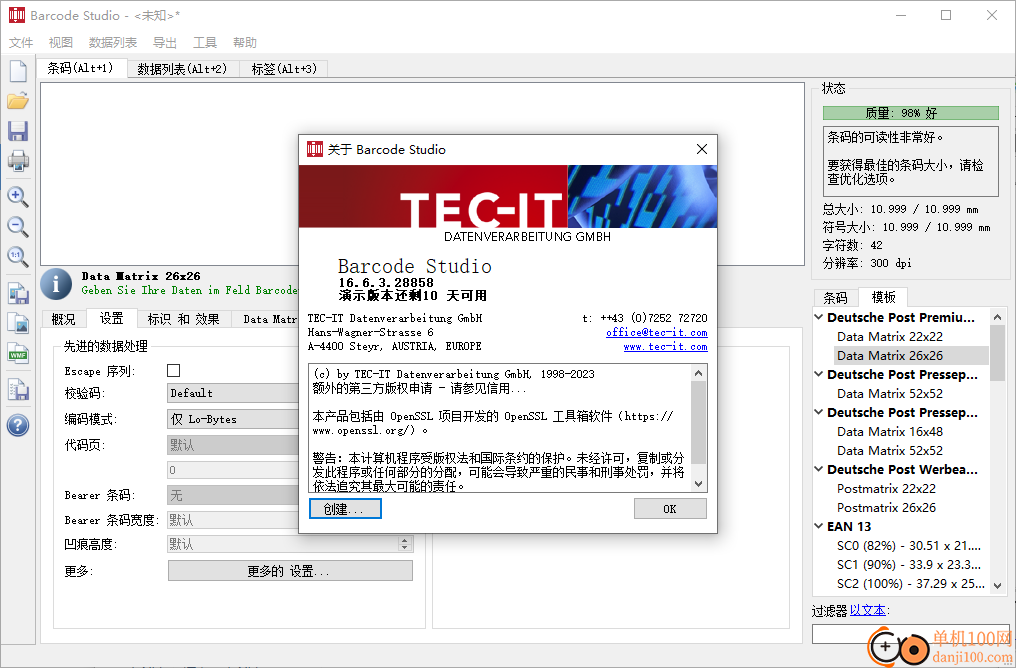Select Data Matrix 26x26 template

tap(889, 356)
